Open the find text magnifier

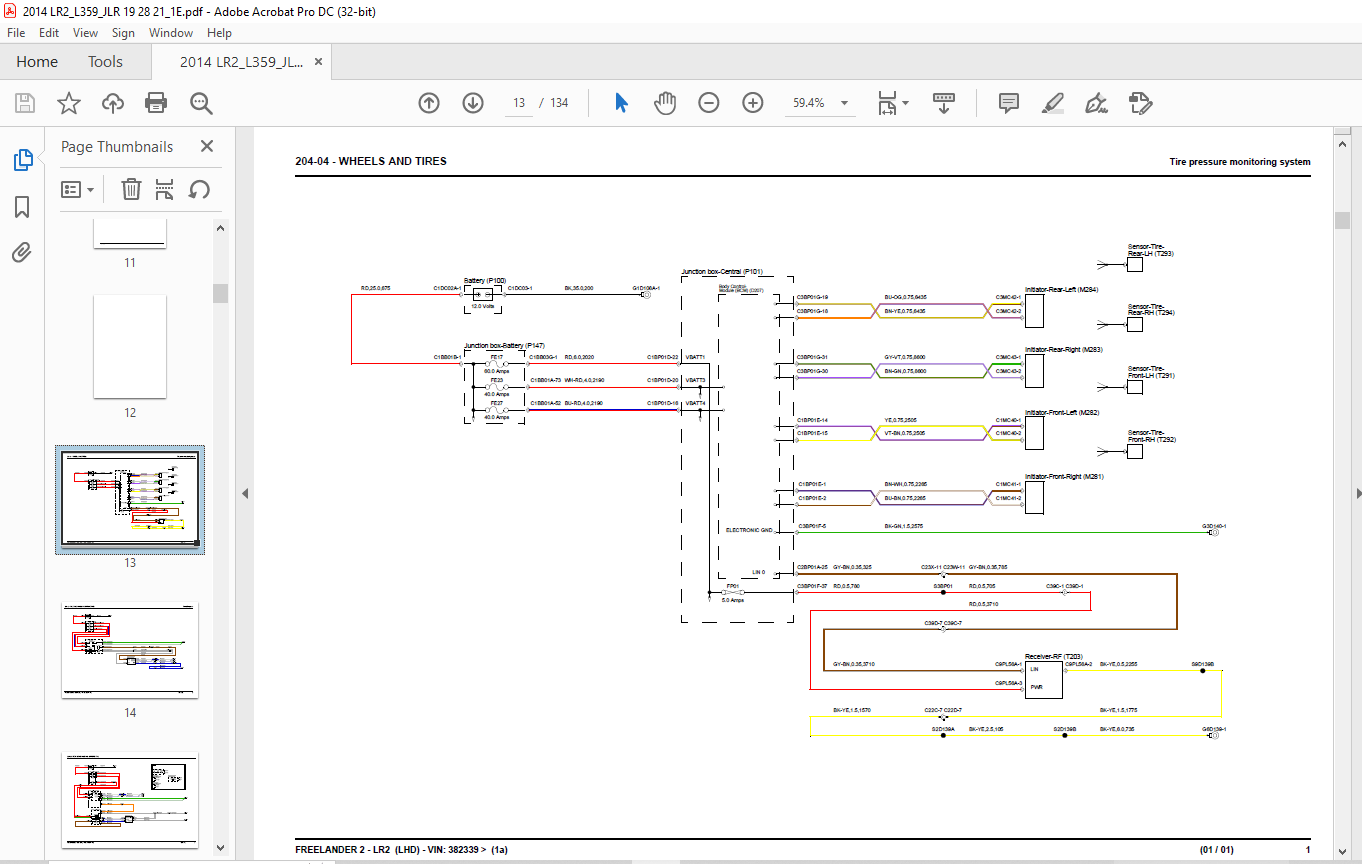point(201,103)
